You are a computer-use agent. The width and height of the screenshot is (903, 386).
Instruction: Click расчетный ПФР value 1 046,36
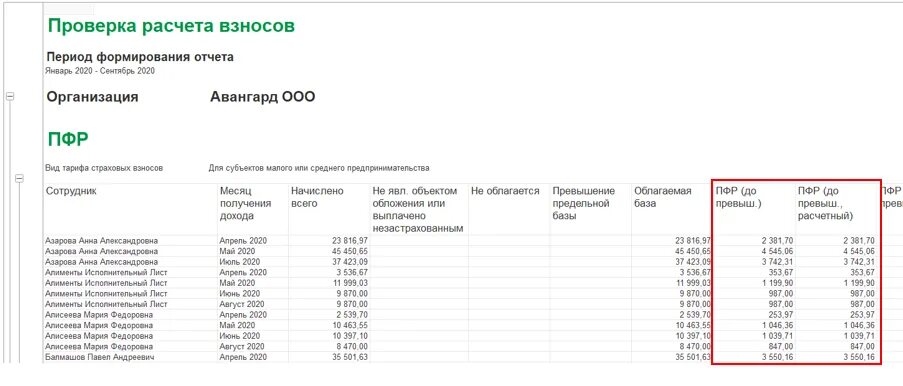(859, 326)
